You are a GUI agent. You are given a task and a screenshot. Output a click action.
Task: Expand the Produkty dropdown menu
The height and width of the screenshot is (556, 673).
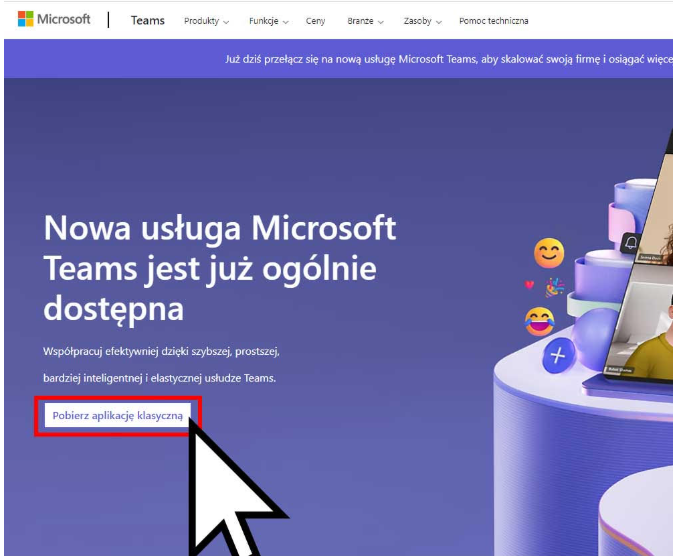pos(206,21)
